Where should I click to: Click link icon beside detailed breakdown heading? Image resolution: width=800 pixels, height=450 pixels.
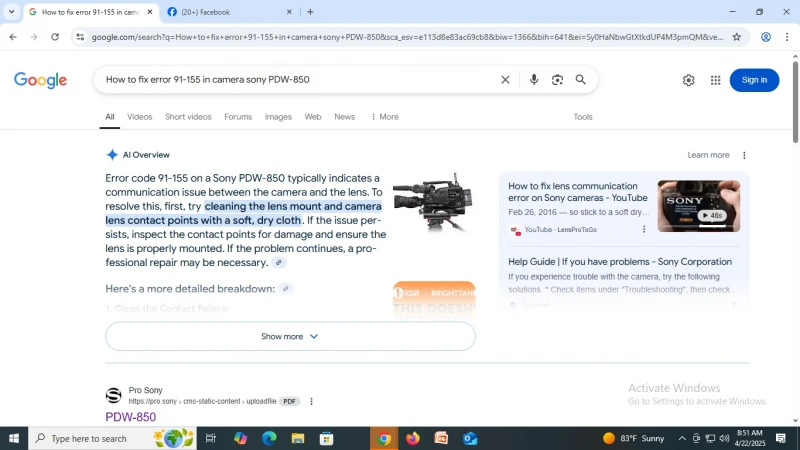pyautogui.click(x=286, y=289)
